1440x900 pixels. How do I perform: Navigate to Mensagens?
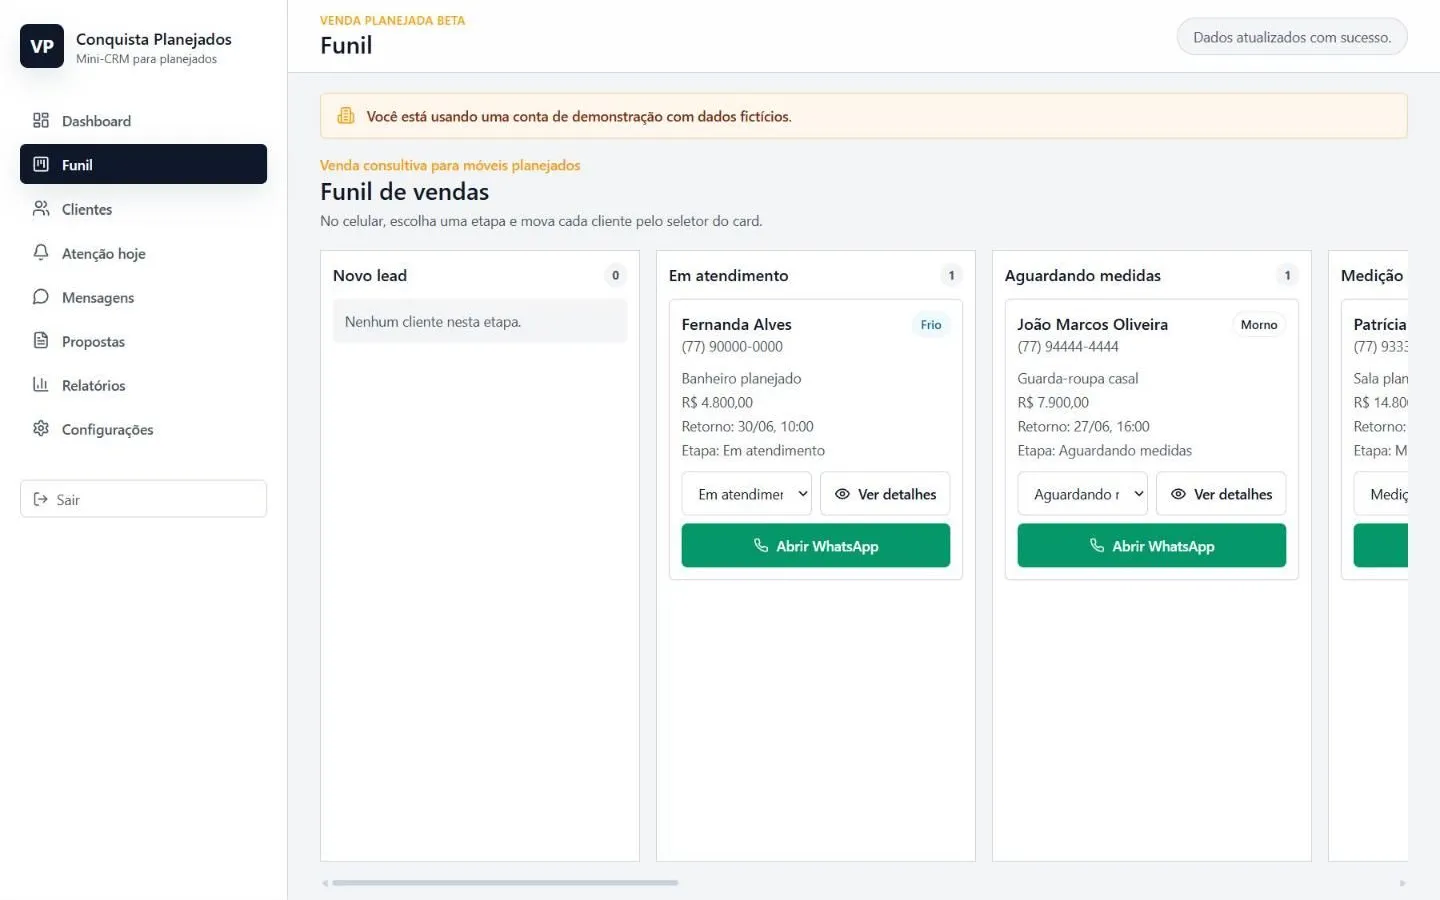click(x=143, y=297)
